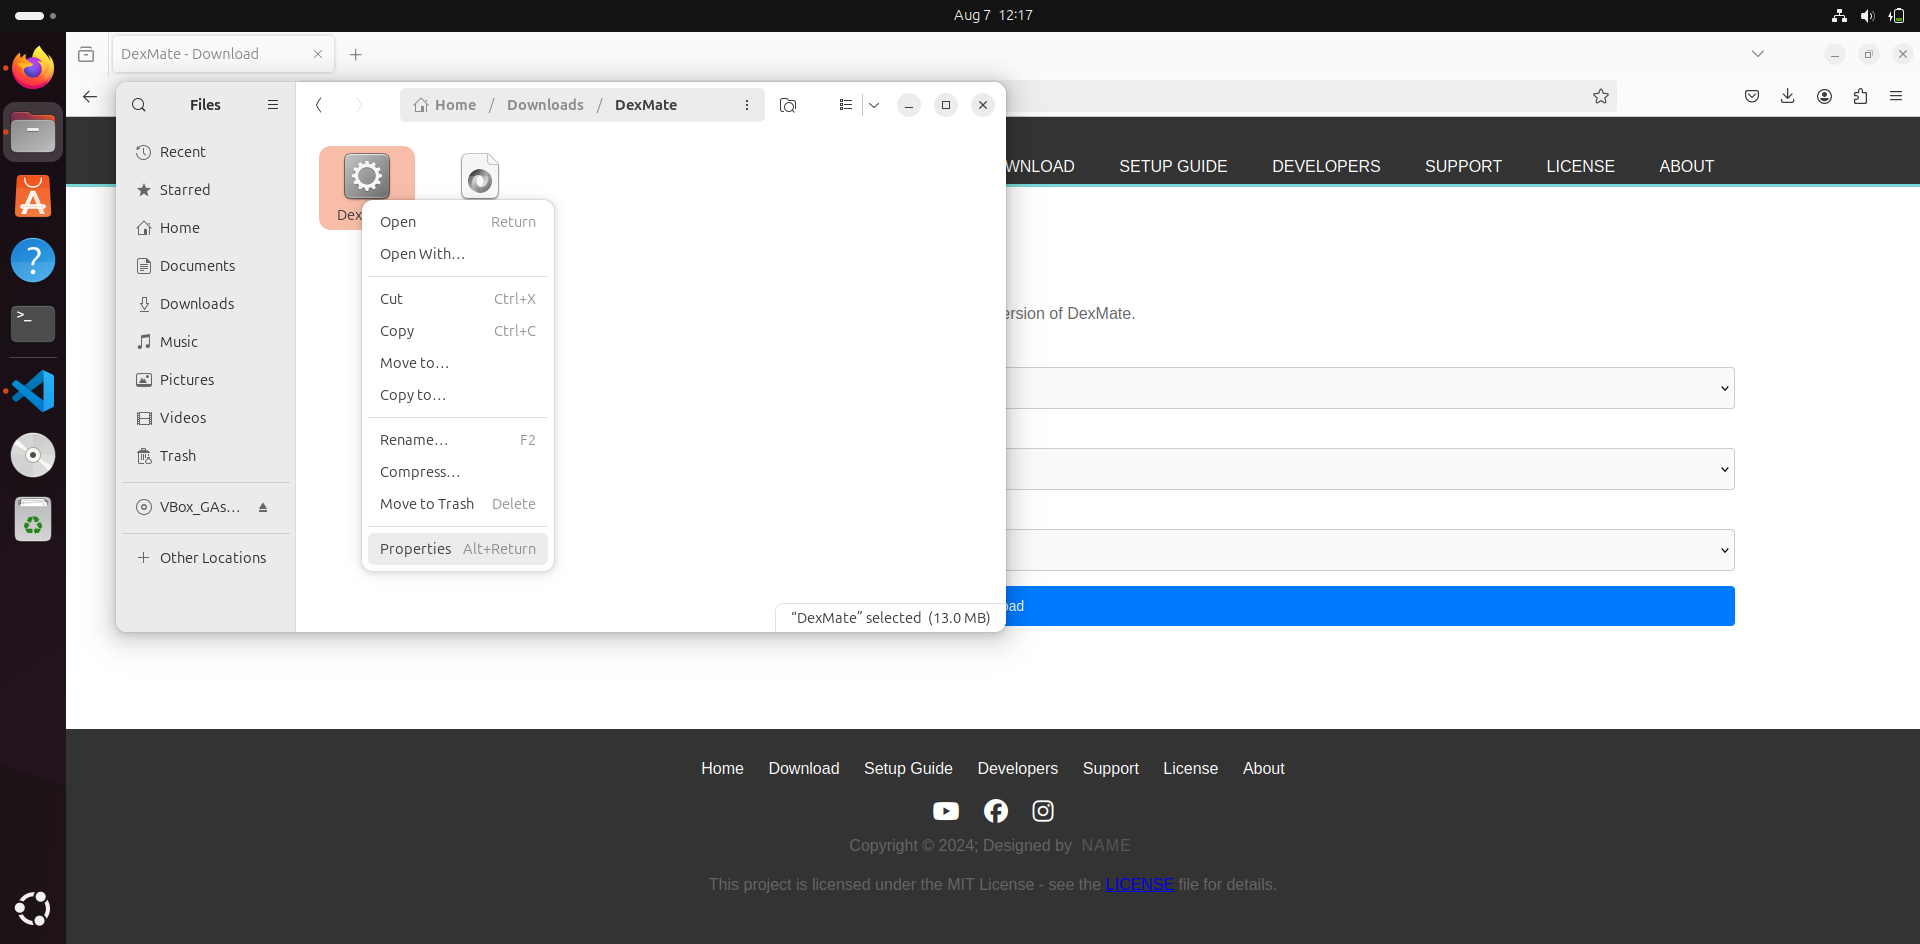Screen dimensions: 1920x944
Task: Eject the VBox_GAs volume
Action: tap(263, 507)
